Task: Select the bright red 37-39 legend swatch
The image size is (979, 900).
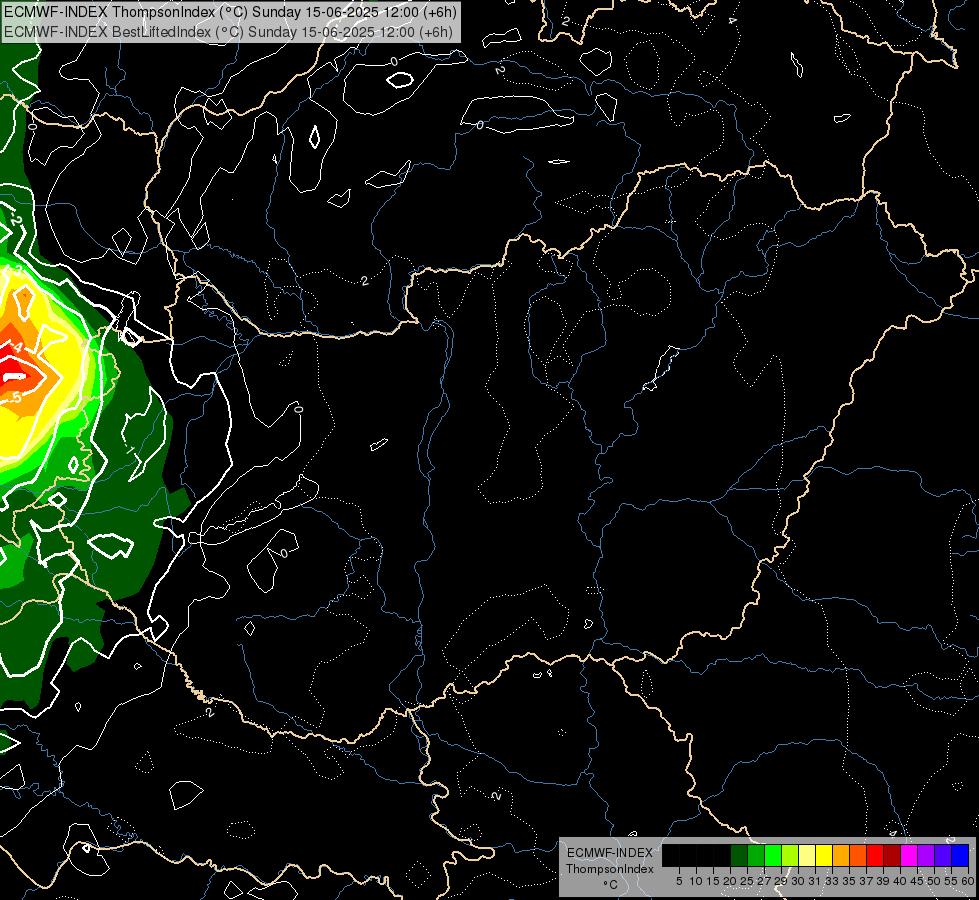Action: pyautogui.click(x=875, y=856)
